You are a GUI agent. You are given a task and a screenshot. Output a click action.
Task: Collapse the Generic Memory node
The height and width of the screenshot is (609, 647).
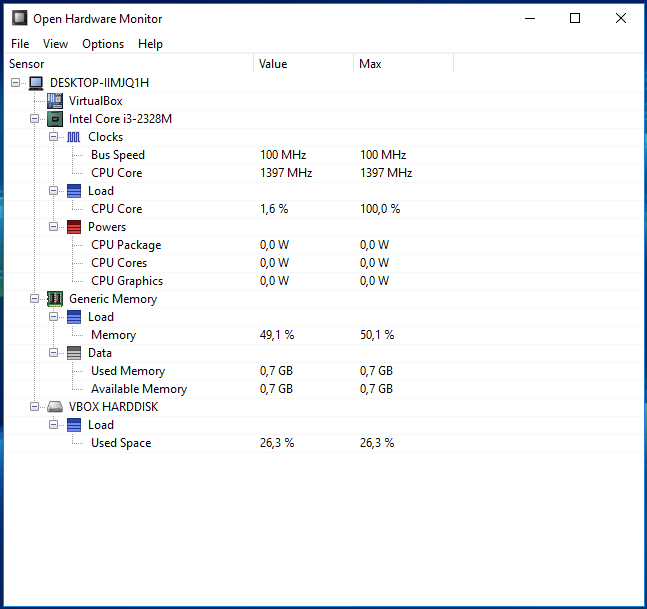point(34,299)
